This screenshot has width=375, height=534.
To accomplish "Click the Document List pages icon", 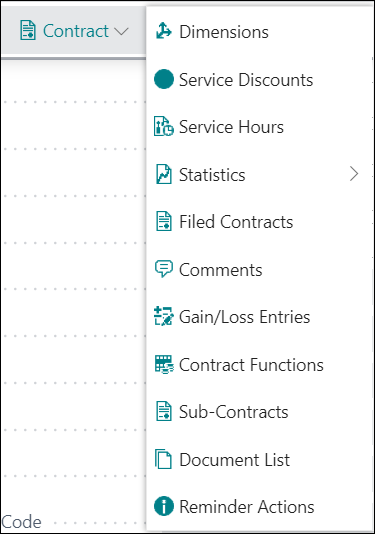I will (163, 459).
